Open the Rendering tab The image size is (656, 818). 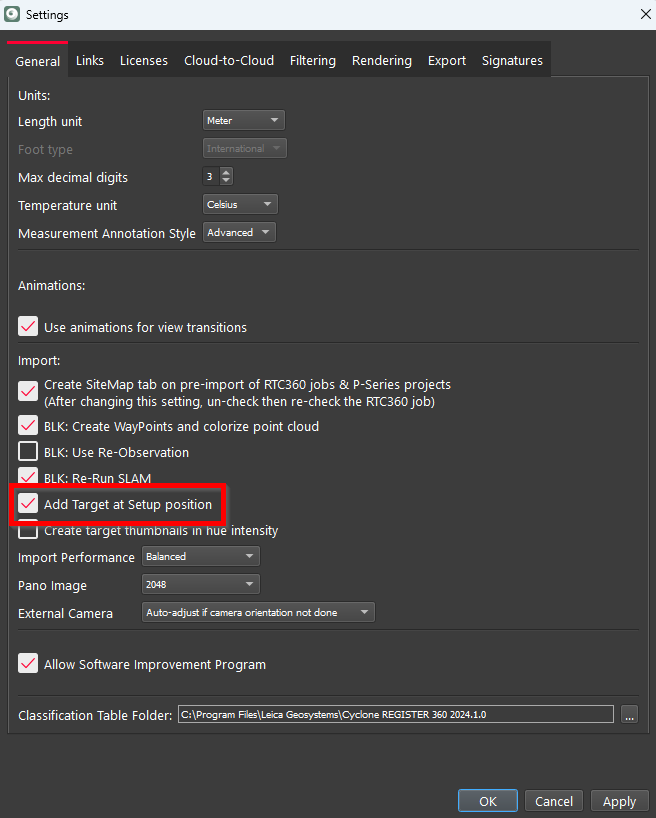click(381, 61)
